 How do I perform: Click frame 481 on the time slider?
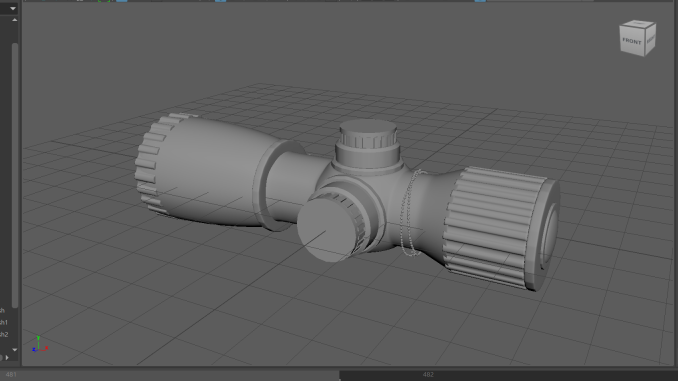click(x=11, y=375)
